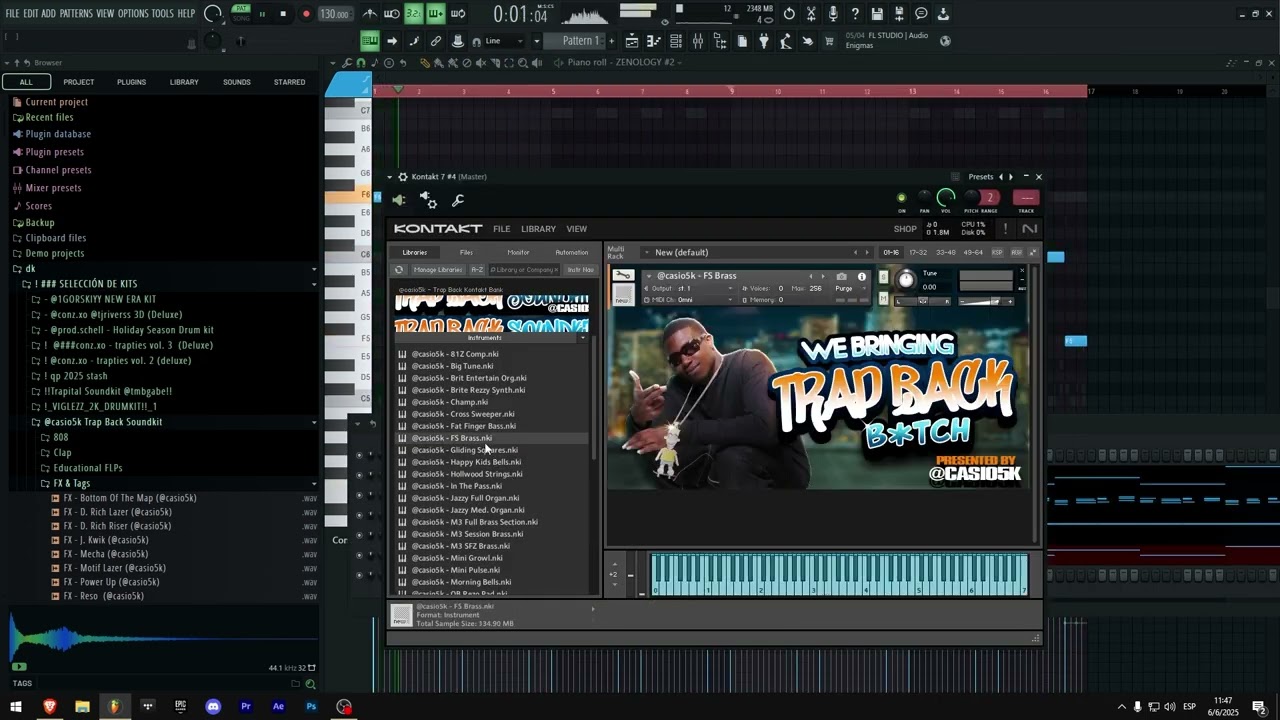
Task: Switch to PROJECT tab in Browser
Action: point(79,82)
